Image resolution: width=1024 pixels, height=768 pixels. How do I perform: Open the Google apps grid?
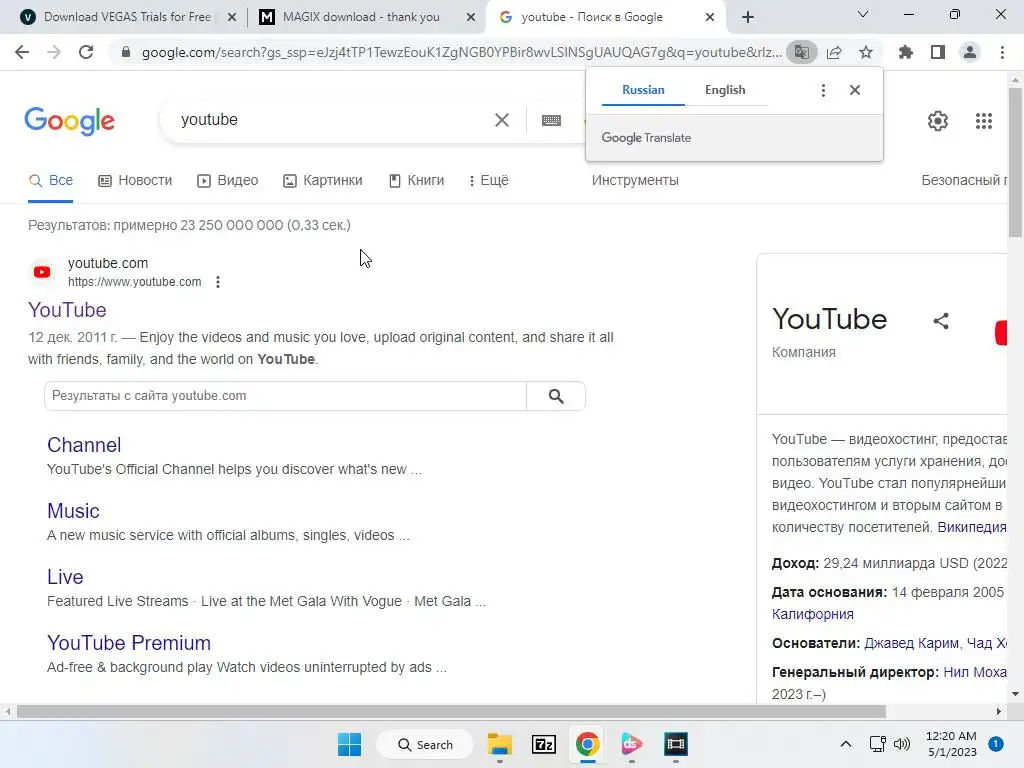[984, 121]
